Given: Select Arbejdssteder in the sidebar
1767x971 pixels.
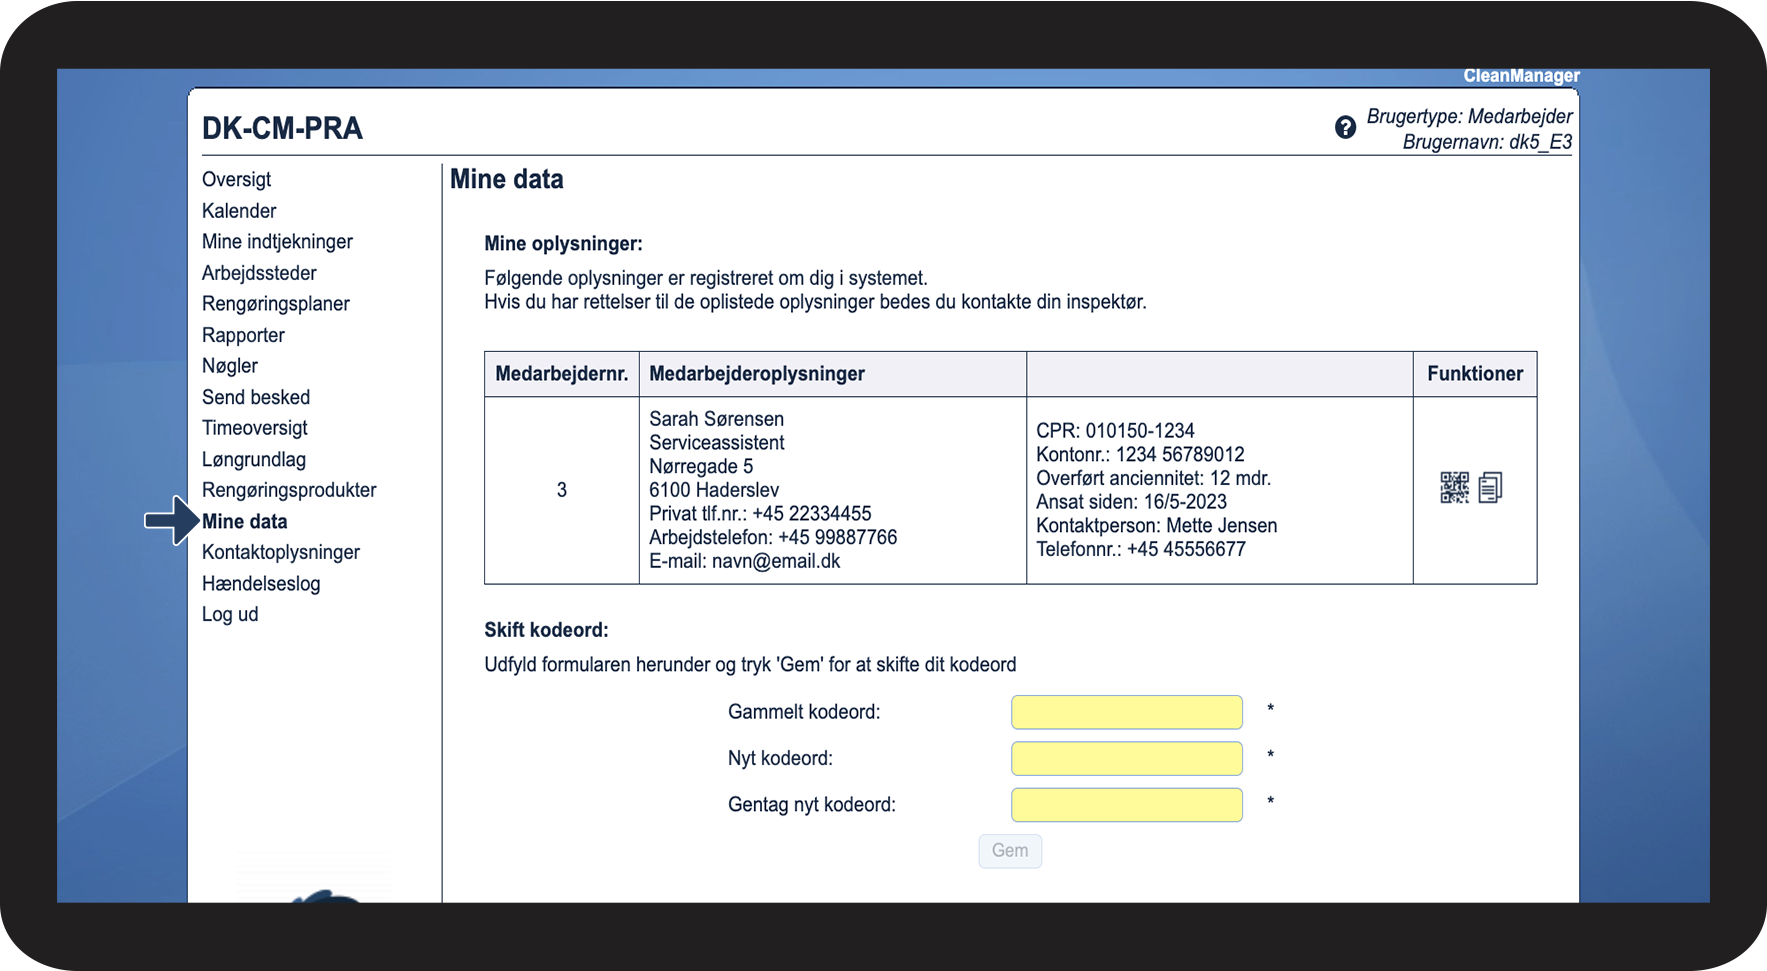Looking at the screenshot, I should pyautogui.click(x=259, y=273).
